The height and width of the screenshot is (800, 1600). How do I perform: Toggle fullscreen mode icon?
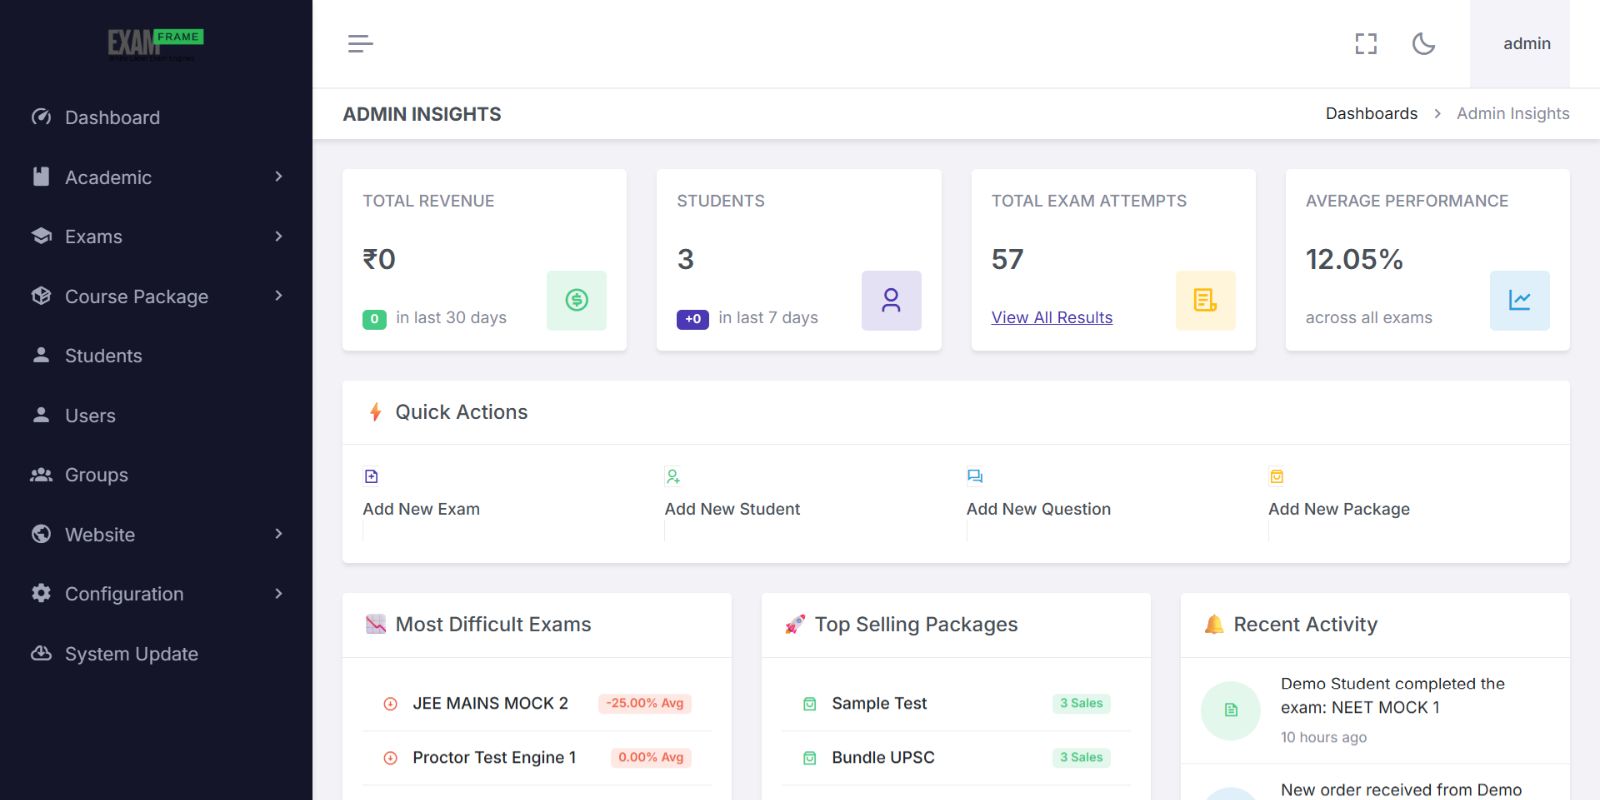pyautogui.click(x=1366, y=44)
